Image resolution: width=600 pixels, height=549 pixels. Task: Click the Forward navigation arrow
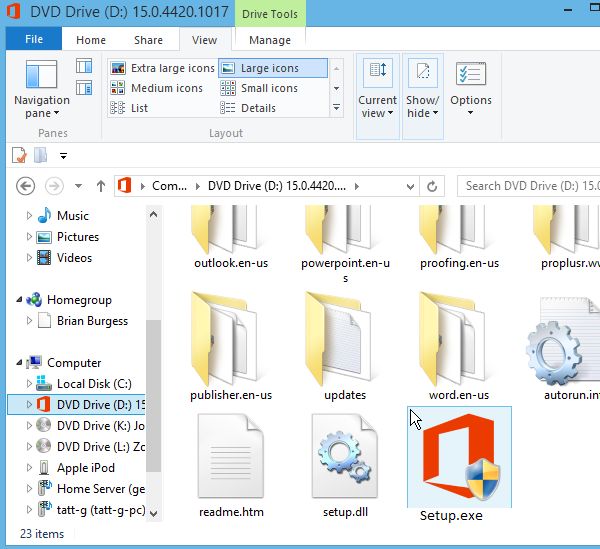click(54, 186)
